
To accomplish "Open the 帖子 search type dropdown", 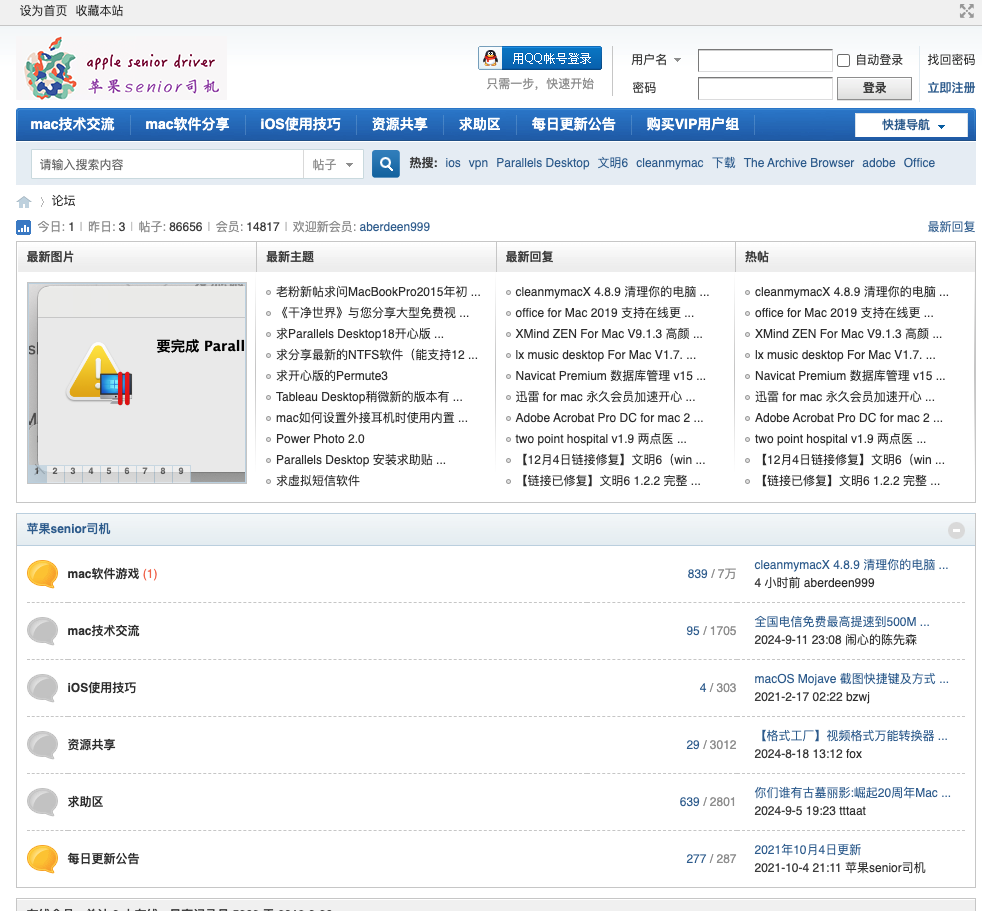I will tap(333, 165).
